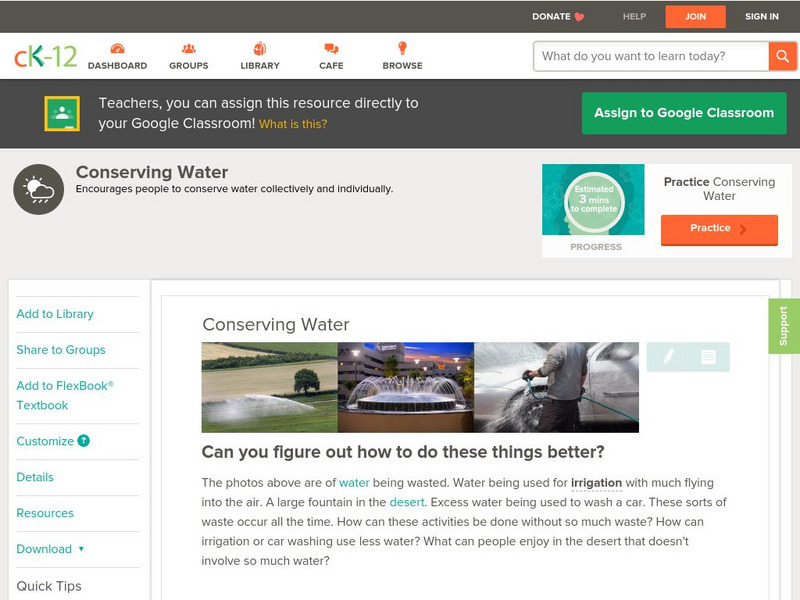
Task: Open the Dashboard gauge icon
Action: point(117,48)
